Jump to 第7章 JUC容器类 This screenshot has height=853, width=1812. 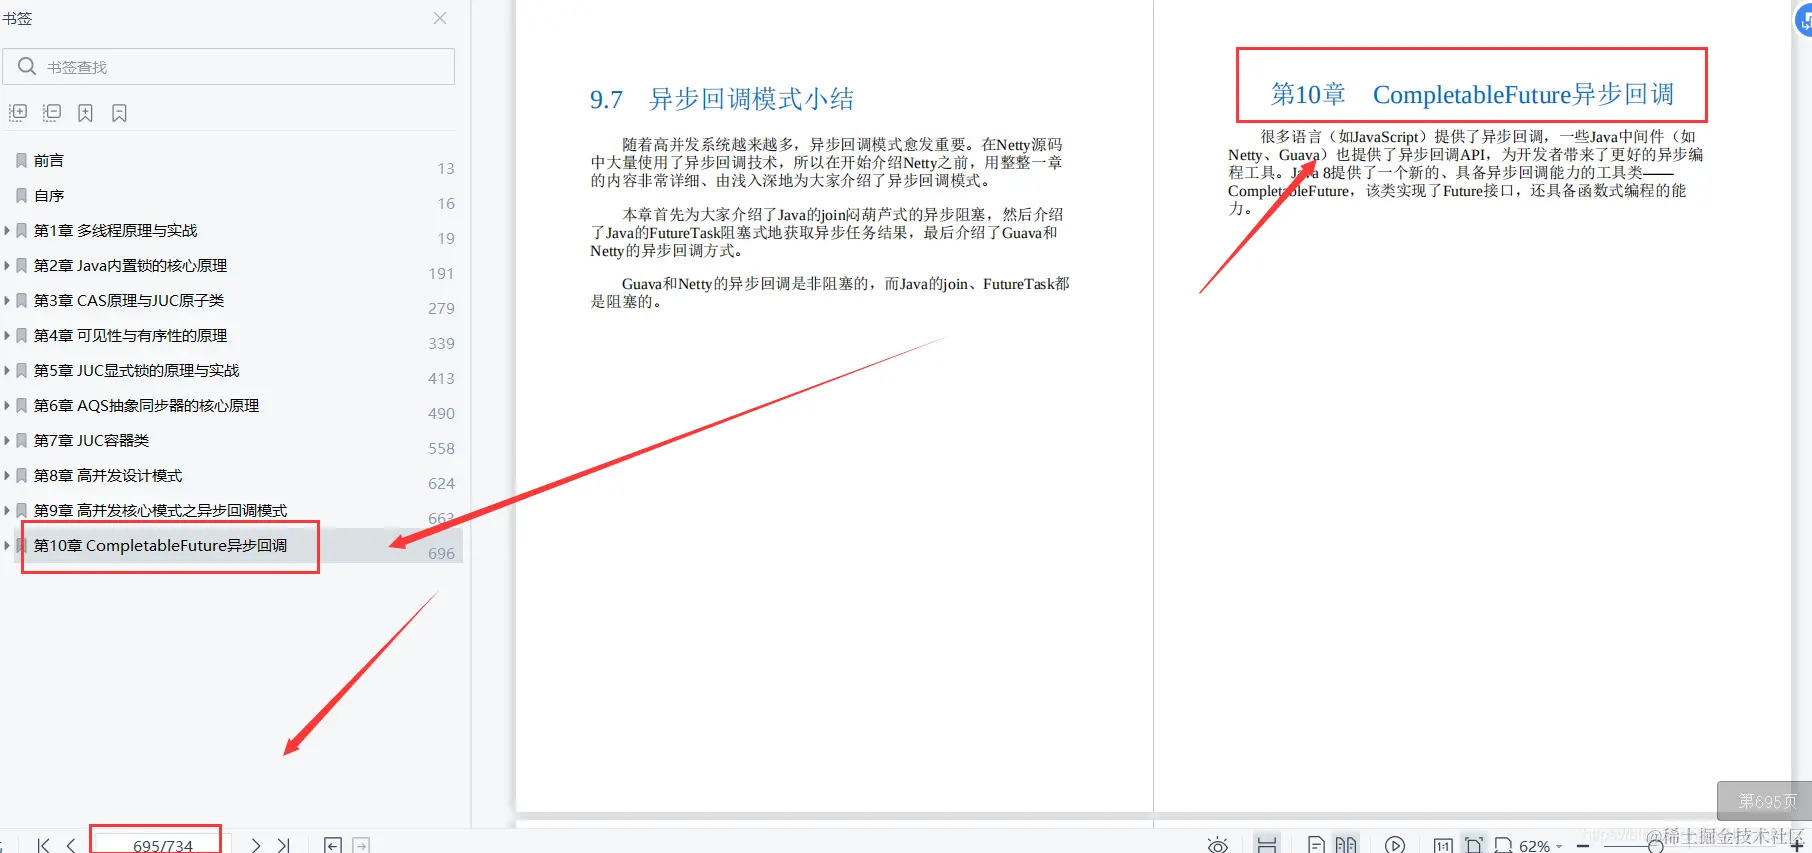tap(92, 440)
